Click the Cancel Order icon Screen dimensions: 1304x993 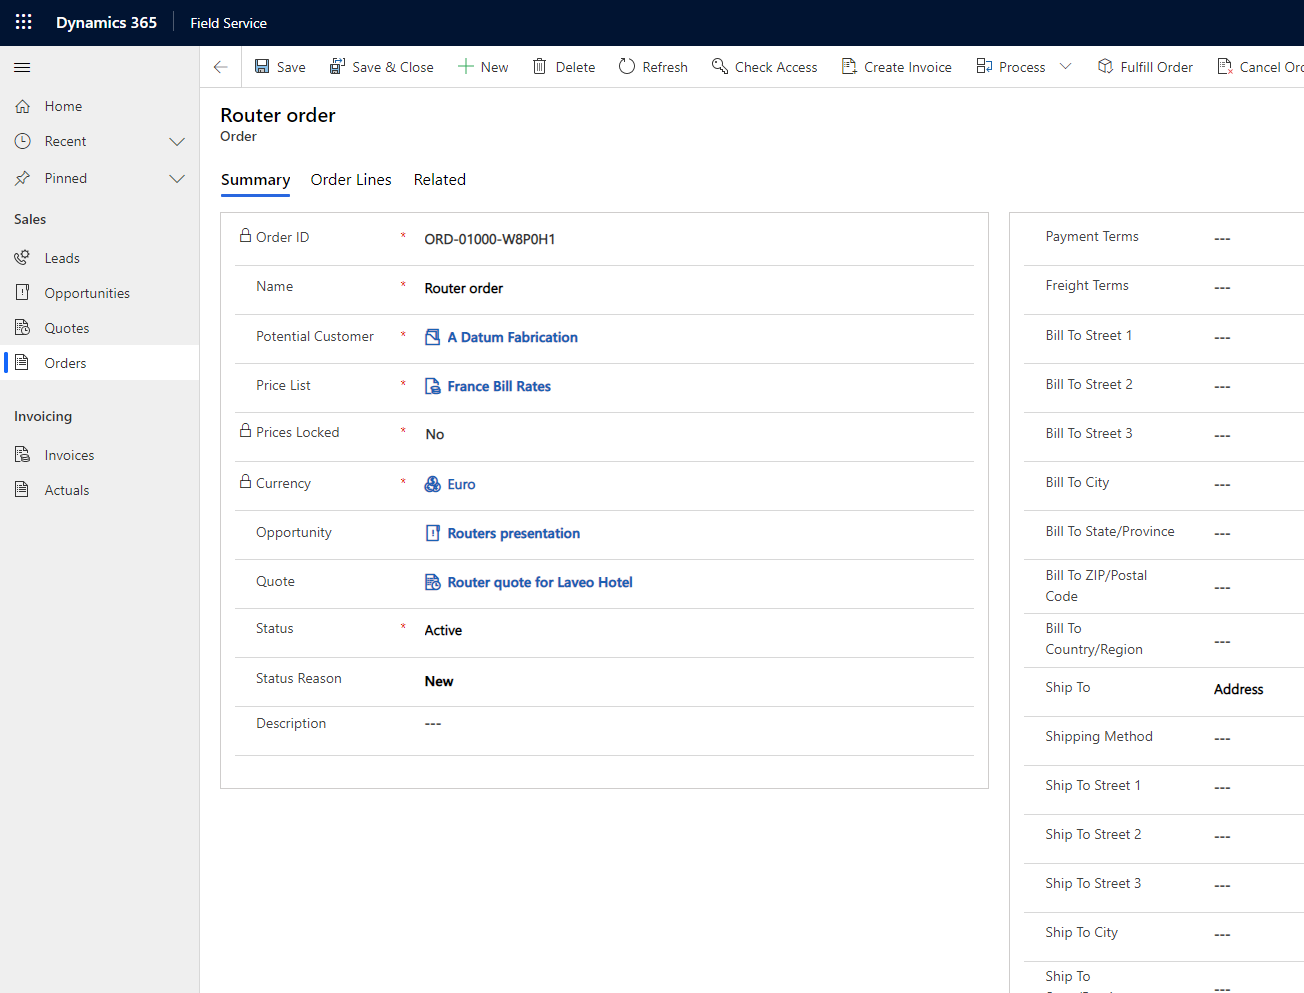1224,66
